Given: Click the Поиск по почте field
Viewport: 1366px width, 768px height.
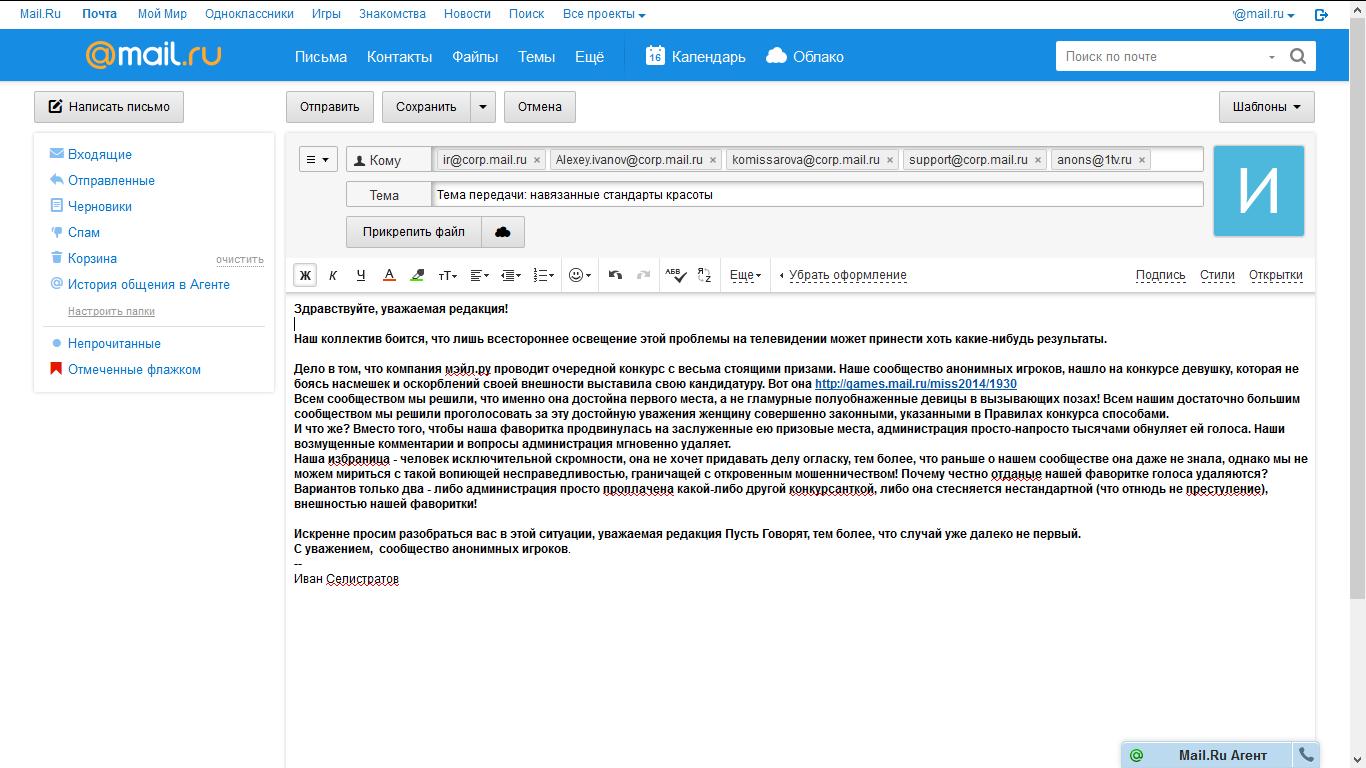Looking at the screenshot, I should point(1160,57).
